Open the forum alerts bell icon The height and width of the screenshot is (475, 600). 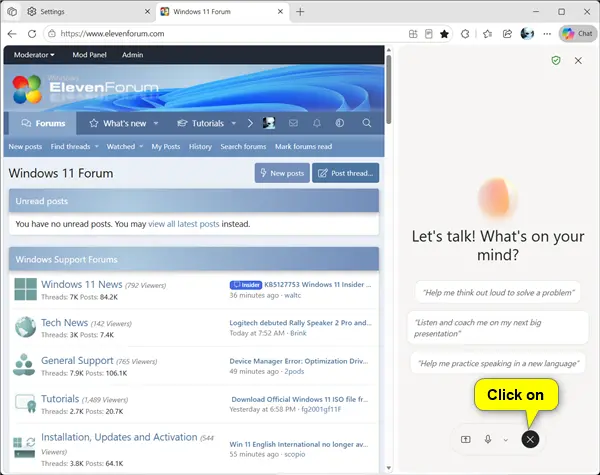[317, 123]
